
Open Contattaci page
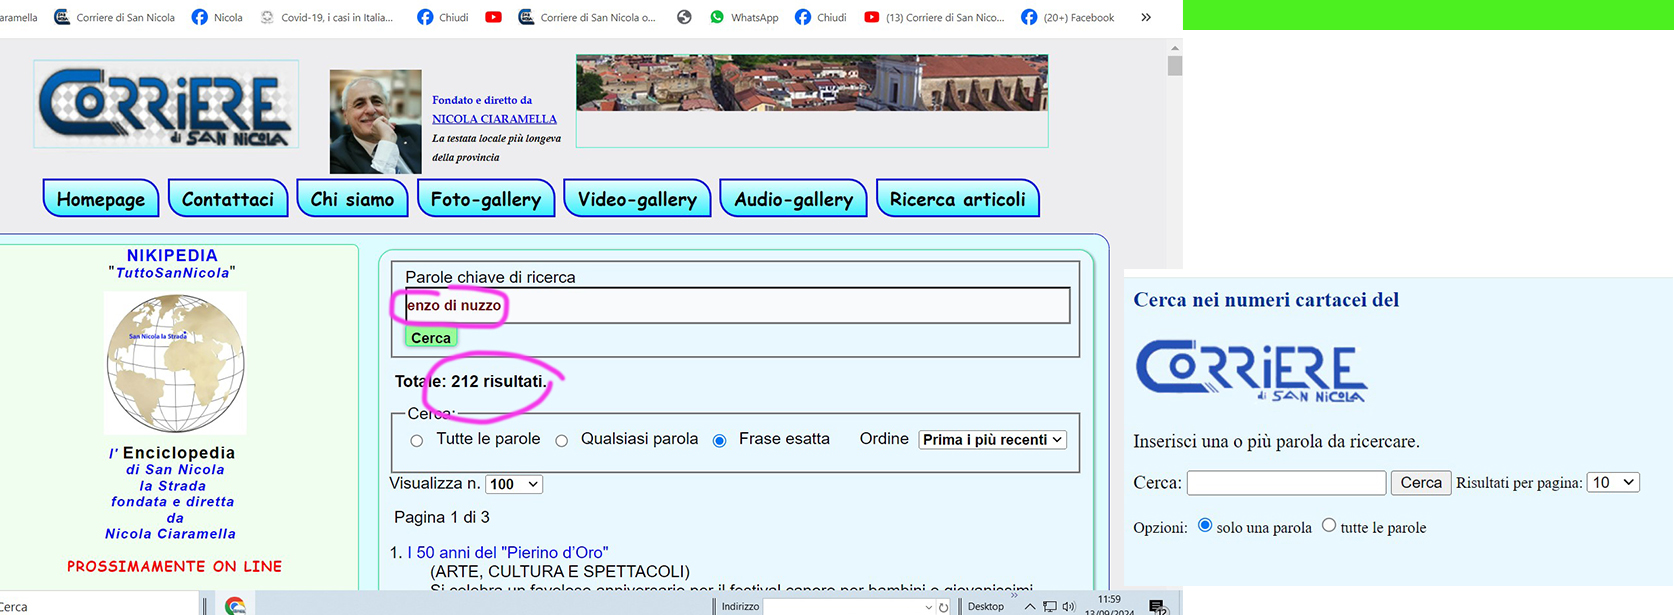tap(228, 198)
